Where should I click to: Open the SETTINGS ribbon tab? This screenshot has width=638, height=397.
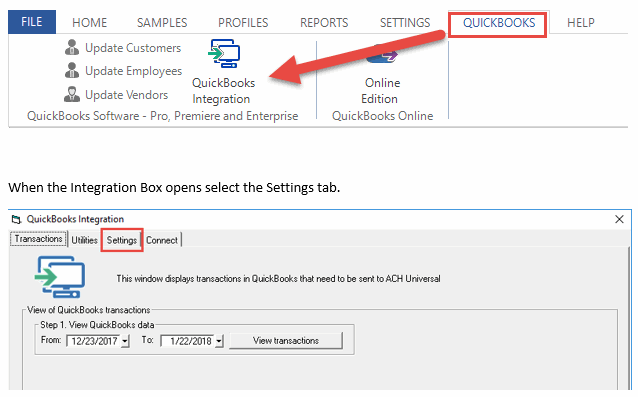(405, 23)
